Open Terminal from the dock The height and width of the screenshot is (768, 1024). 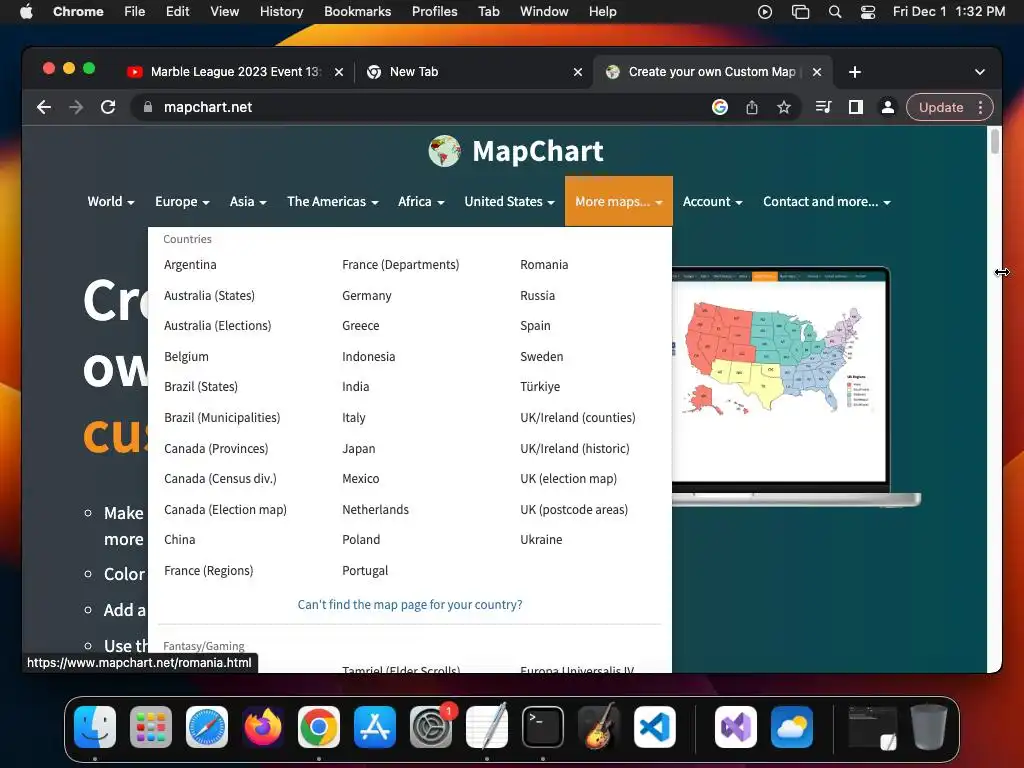click(543, 727)
